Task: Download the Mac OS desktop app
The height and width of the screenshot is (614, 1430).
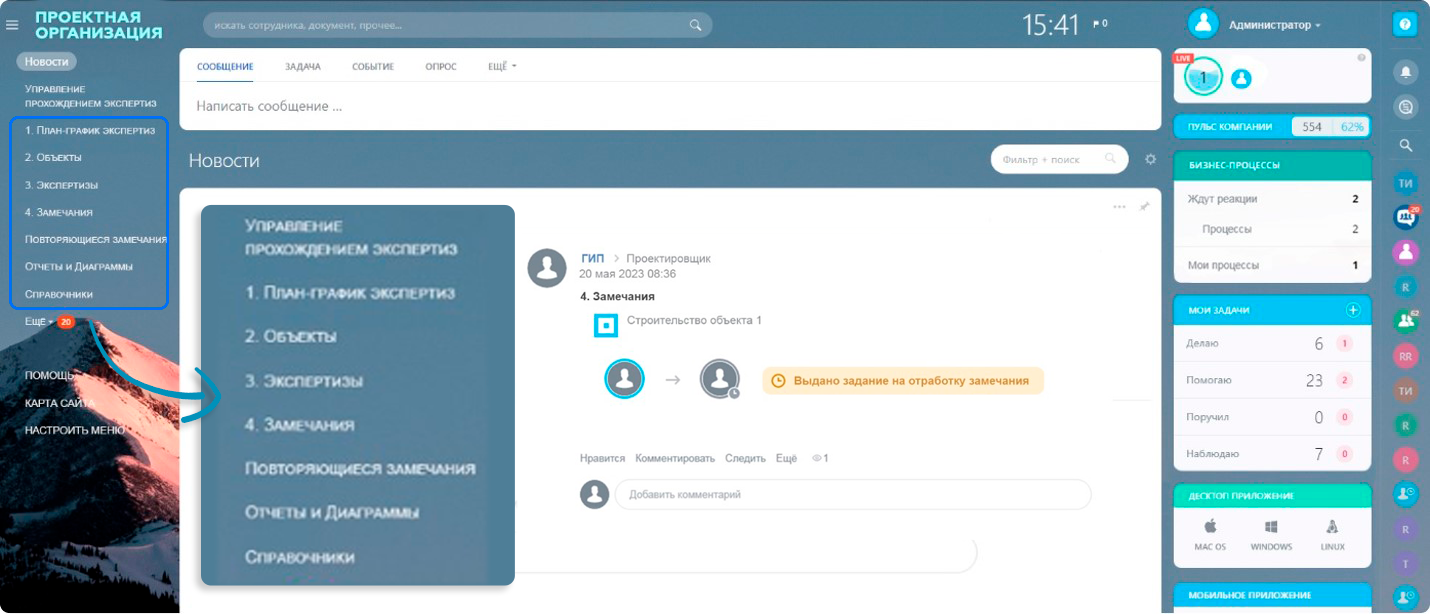Action: [1210, 534]
